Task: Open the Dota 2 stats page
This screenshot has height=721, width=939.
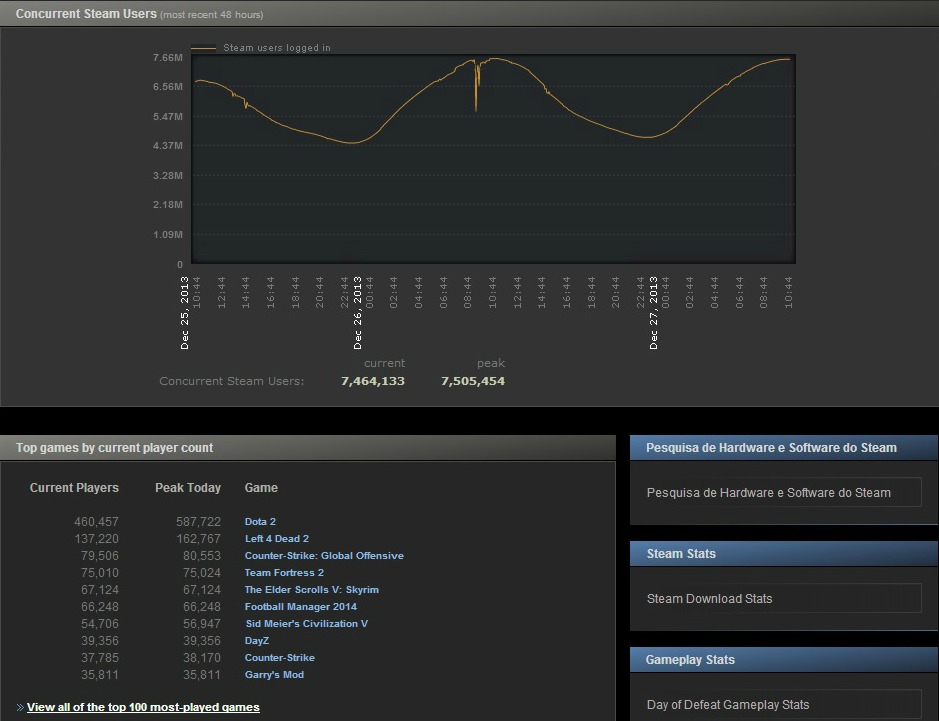Action: click(260, 521)
